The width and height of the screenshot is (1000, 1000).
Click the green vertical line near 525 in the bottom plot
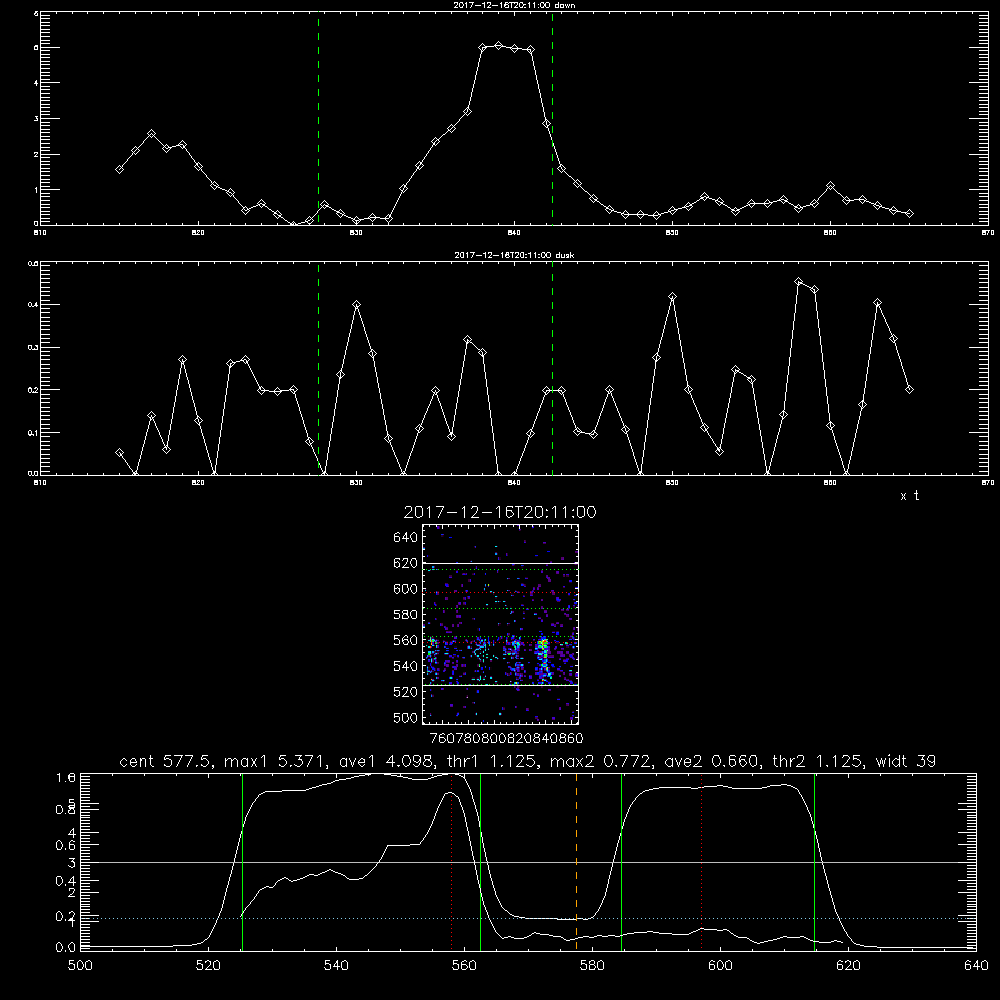[242, 861]
